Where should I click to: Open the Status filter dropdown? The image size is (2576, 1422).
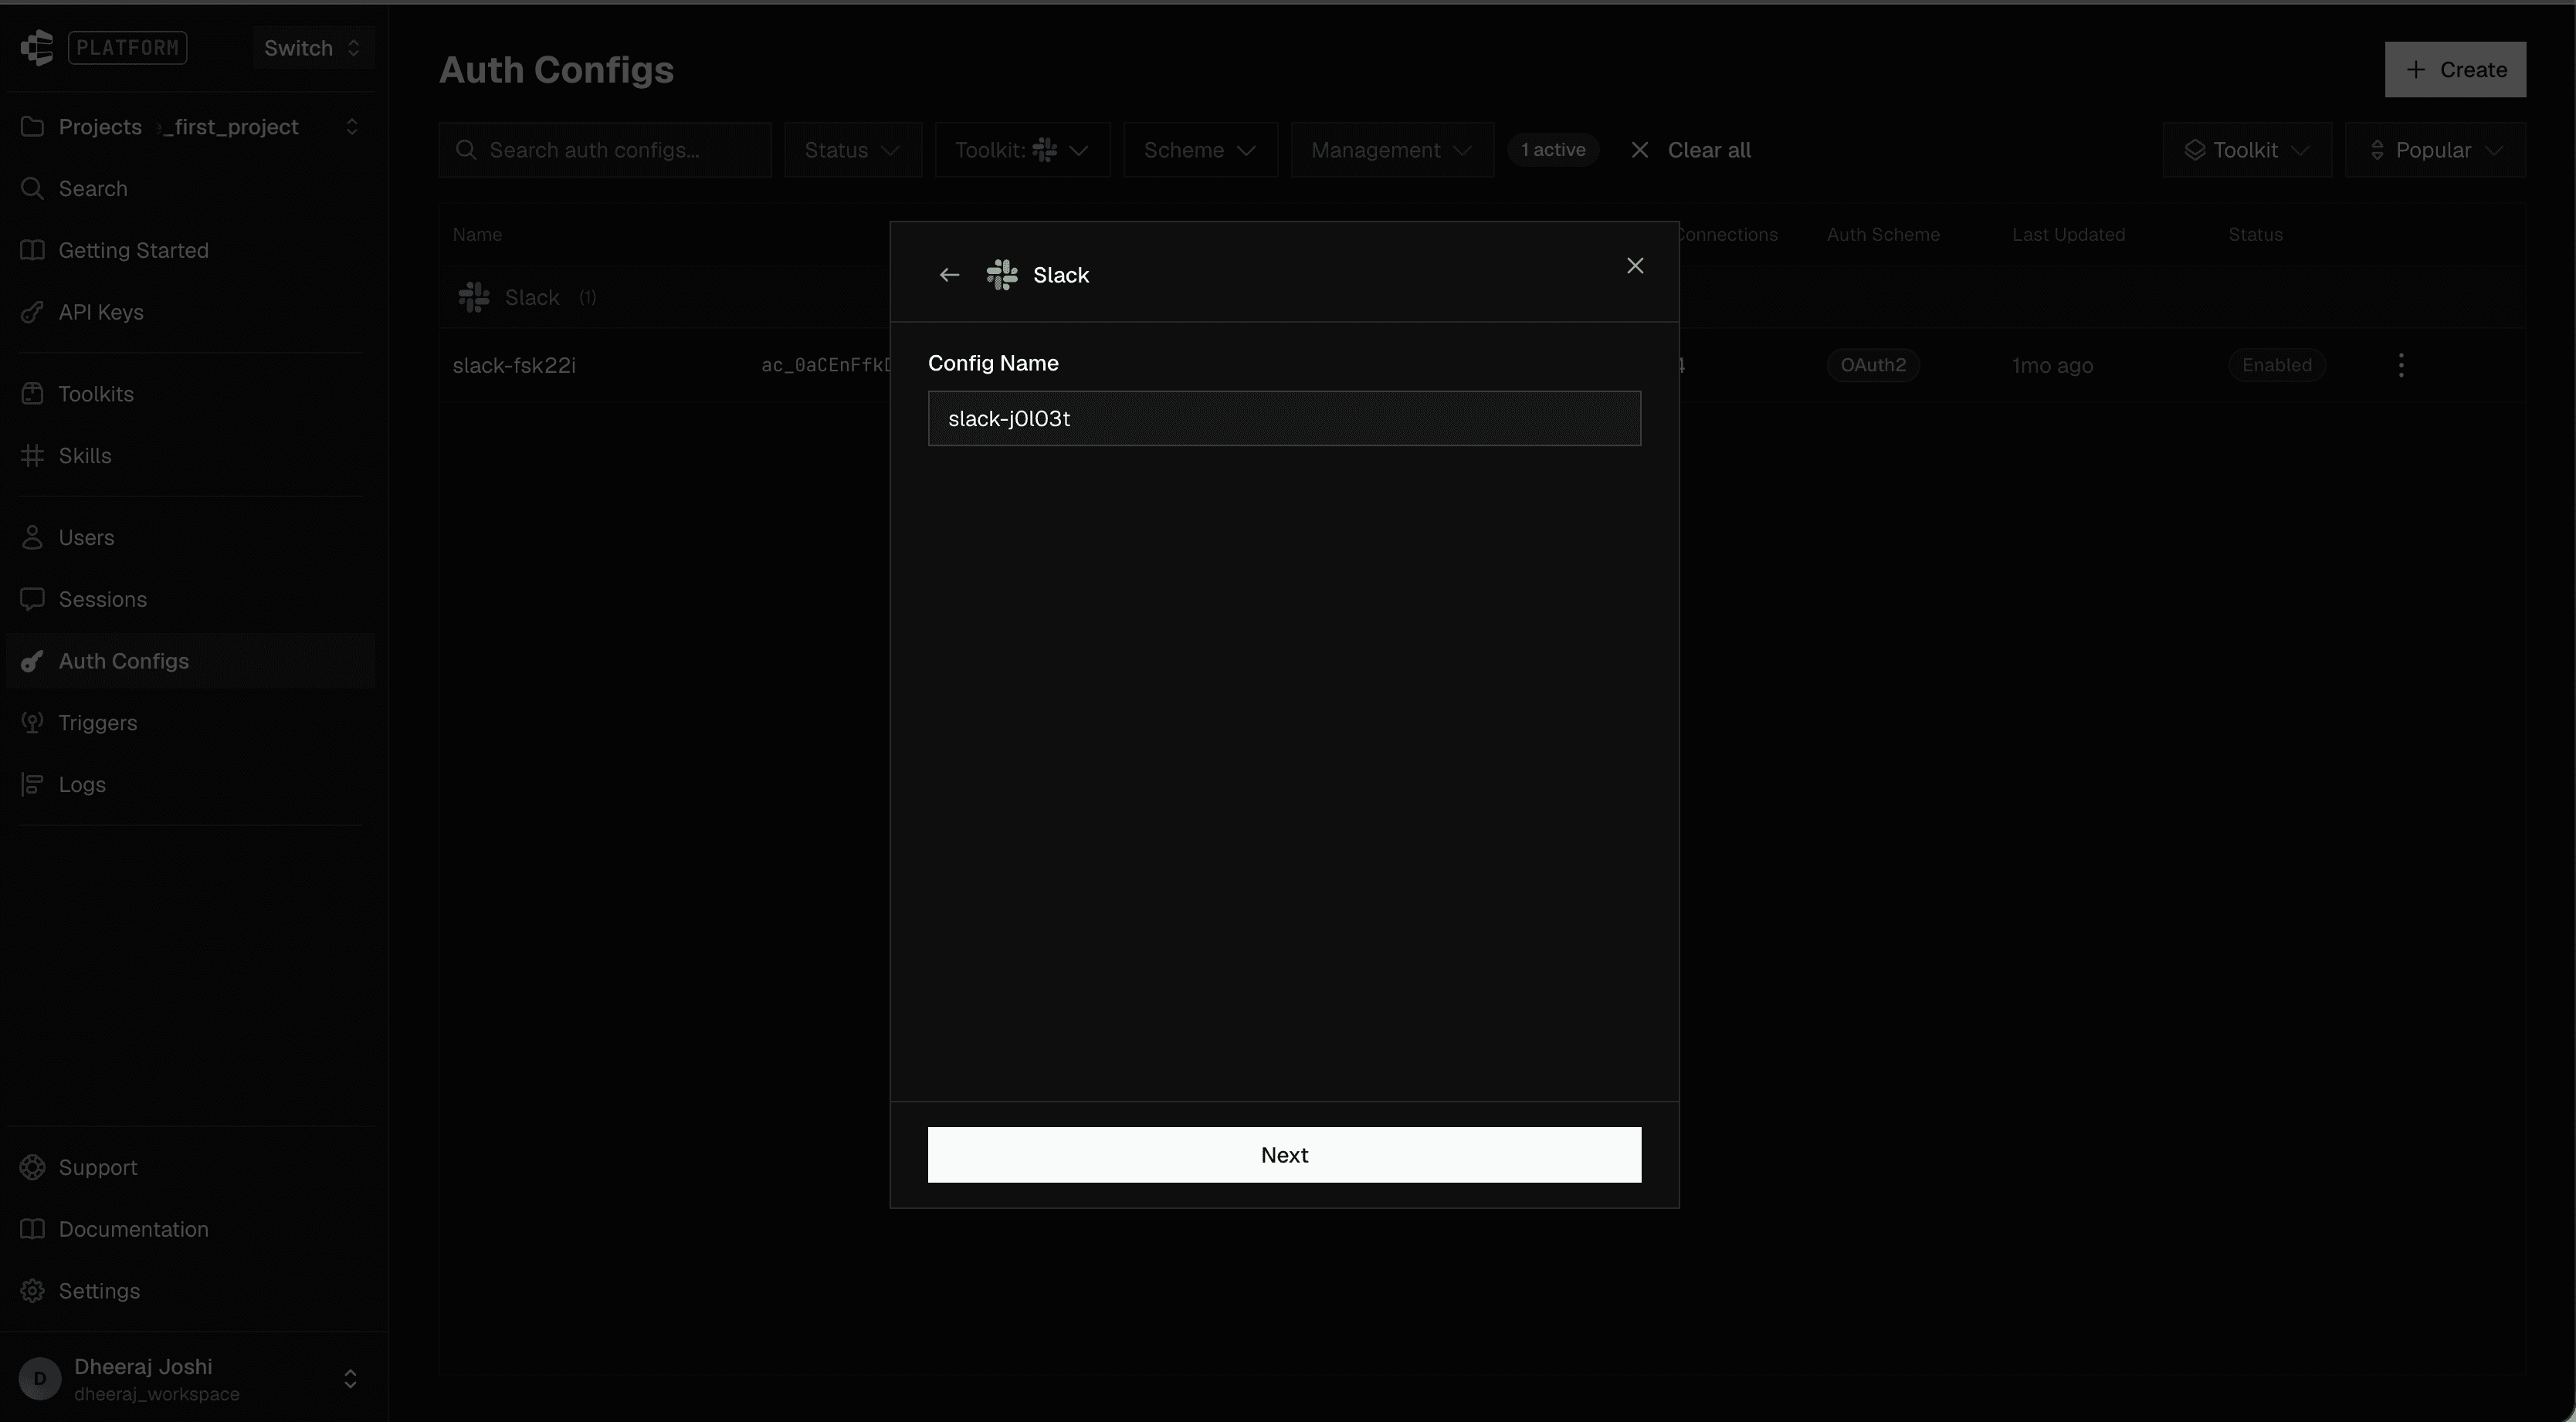point(852,150)
